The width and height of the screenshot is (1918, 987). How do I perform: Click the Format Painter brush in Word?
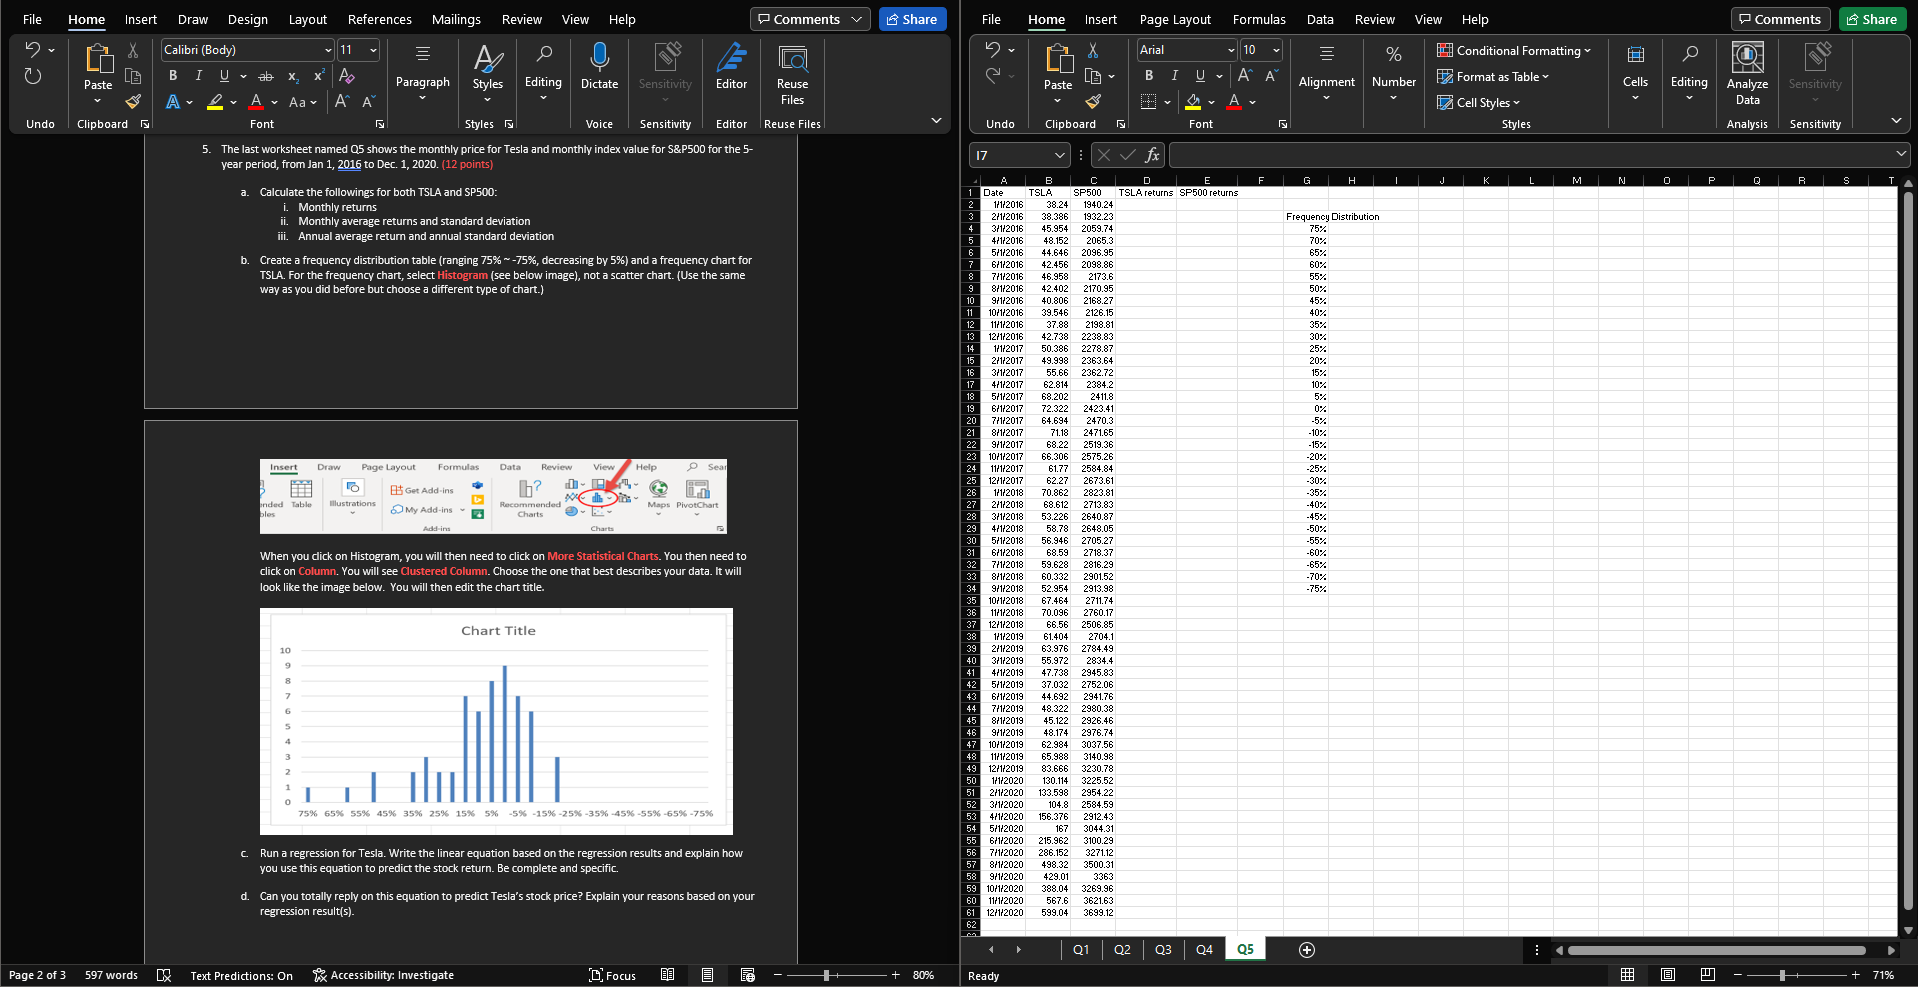tap(133, 102)
